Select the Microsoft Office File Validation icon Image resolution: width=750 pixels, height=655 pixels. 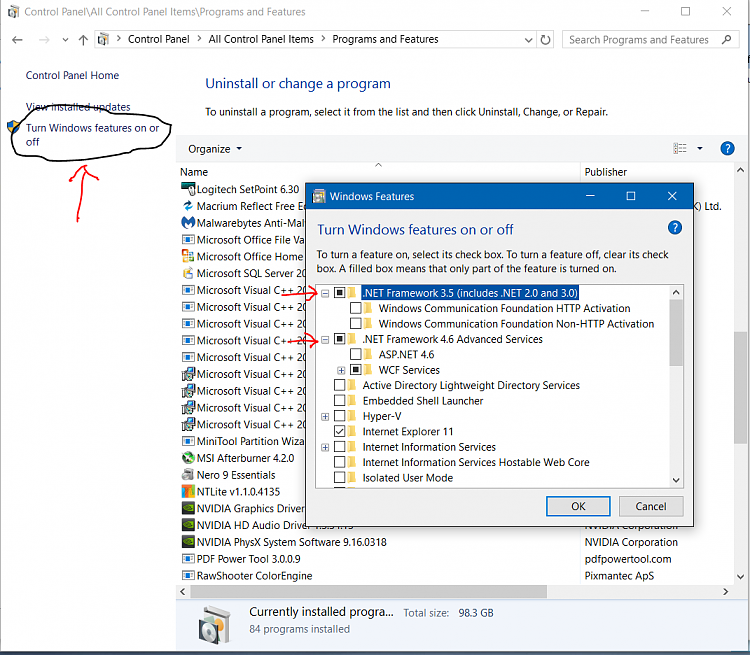tap(188, 239)
